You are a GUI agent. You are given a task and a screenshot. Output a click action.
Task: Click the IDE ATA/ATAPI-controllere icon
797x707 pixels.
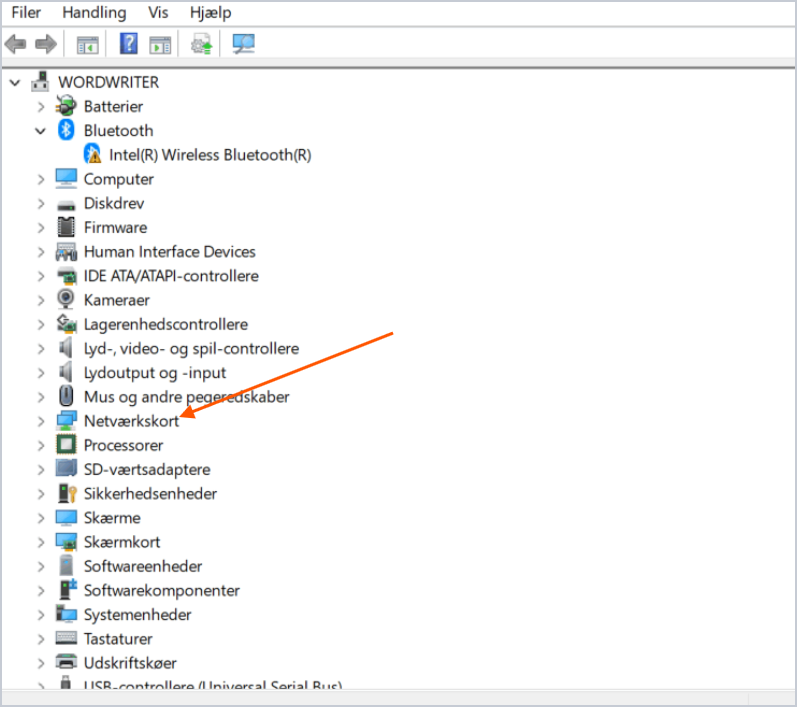pyautogui.click(x=66, y=275)
